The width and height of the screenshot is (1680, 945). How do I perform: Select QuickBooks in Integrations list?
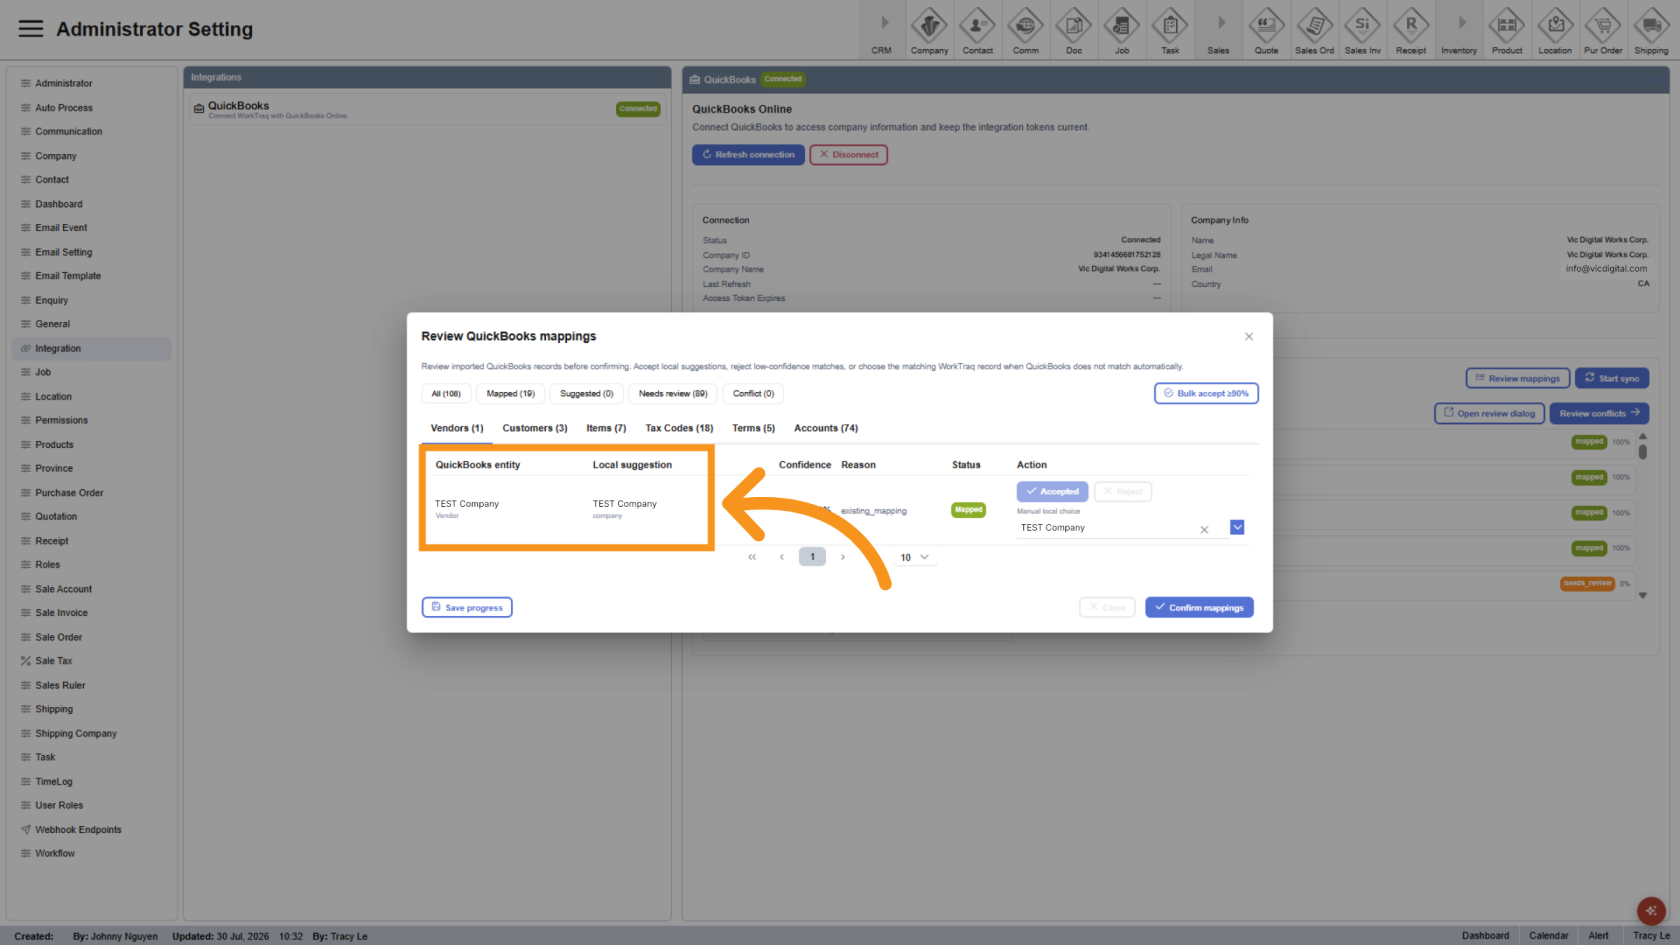click(x=427, y=109)
